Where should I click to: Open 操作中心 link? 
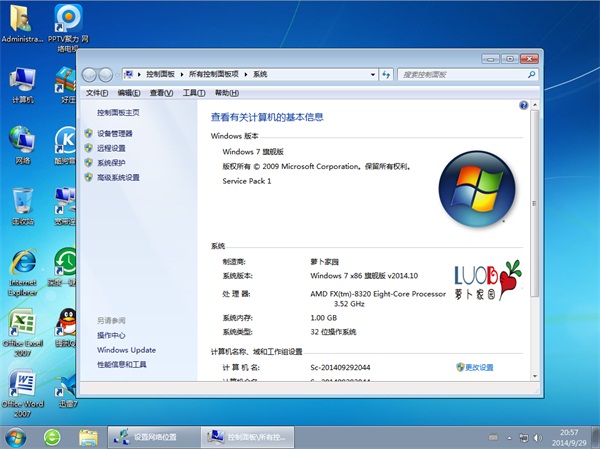[111, 335]
